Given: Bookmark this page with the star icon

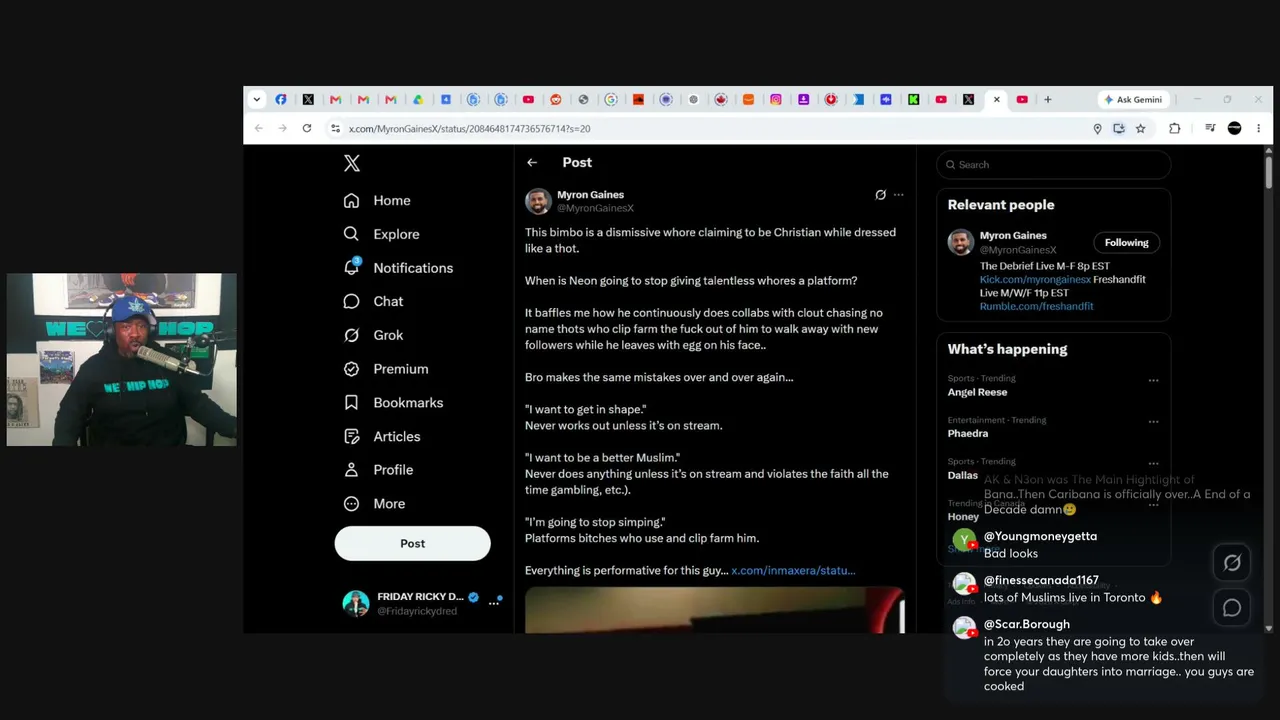Looking at the screenshot, I should click(1140, 128).
